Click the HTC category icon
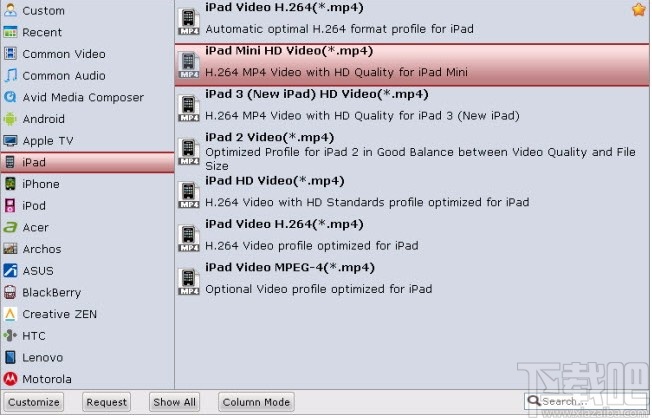The width and height of the screenshot is (652, 418). (10, 336)
